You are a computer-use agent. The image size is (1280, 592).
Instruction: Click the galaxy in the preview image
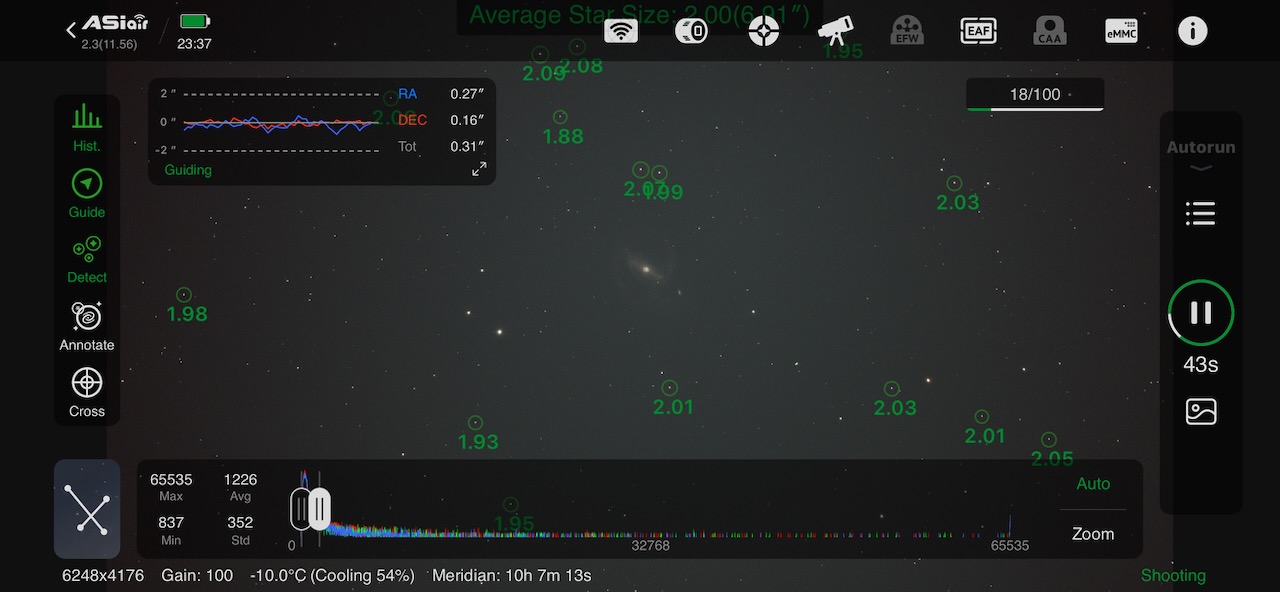tap(646, 267)
